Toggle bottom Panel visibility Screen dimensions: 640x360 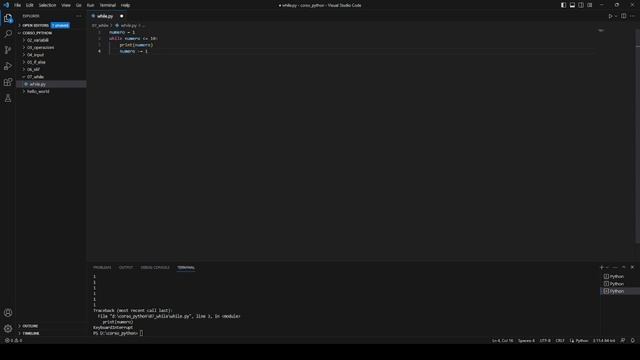[x=572, y=5]
